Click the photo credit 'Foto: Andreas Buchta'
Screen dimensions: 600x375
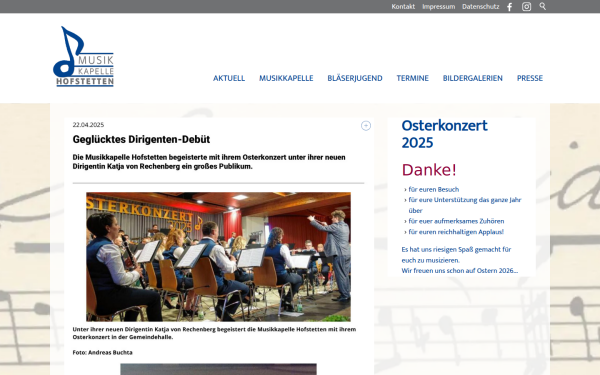click(103, 352)
